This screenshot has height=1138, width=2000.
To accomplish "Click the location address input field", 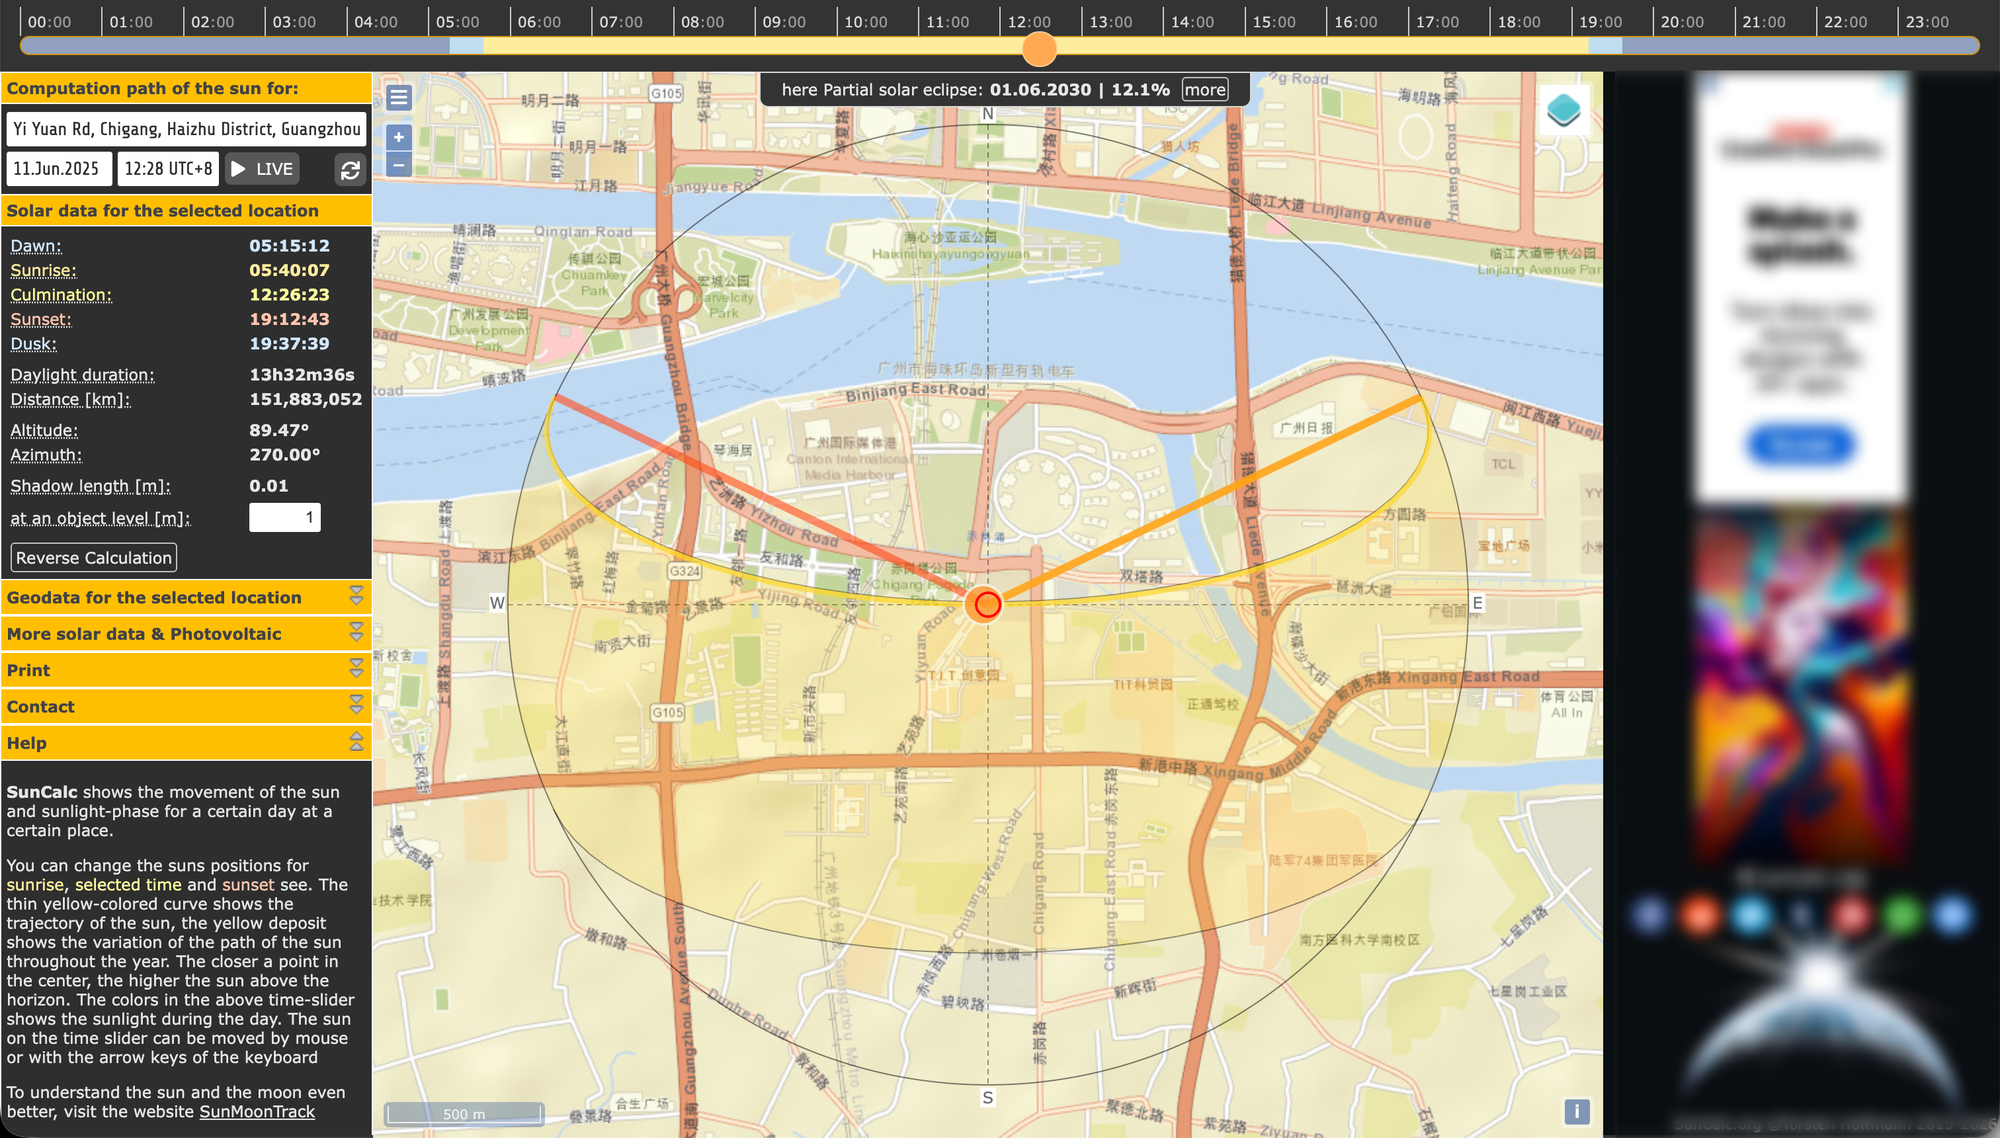I will (186, 129).
